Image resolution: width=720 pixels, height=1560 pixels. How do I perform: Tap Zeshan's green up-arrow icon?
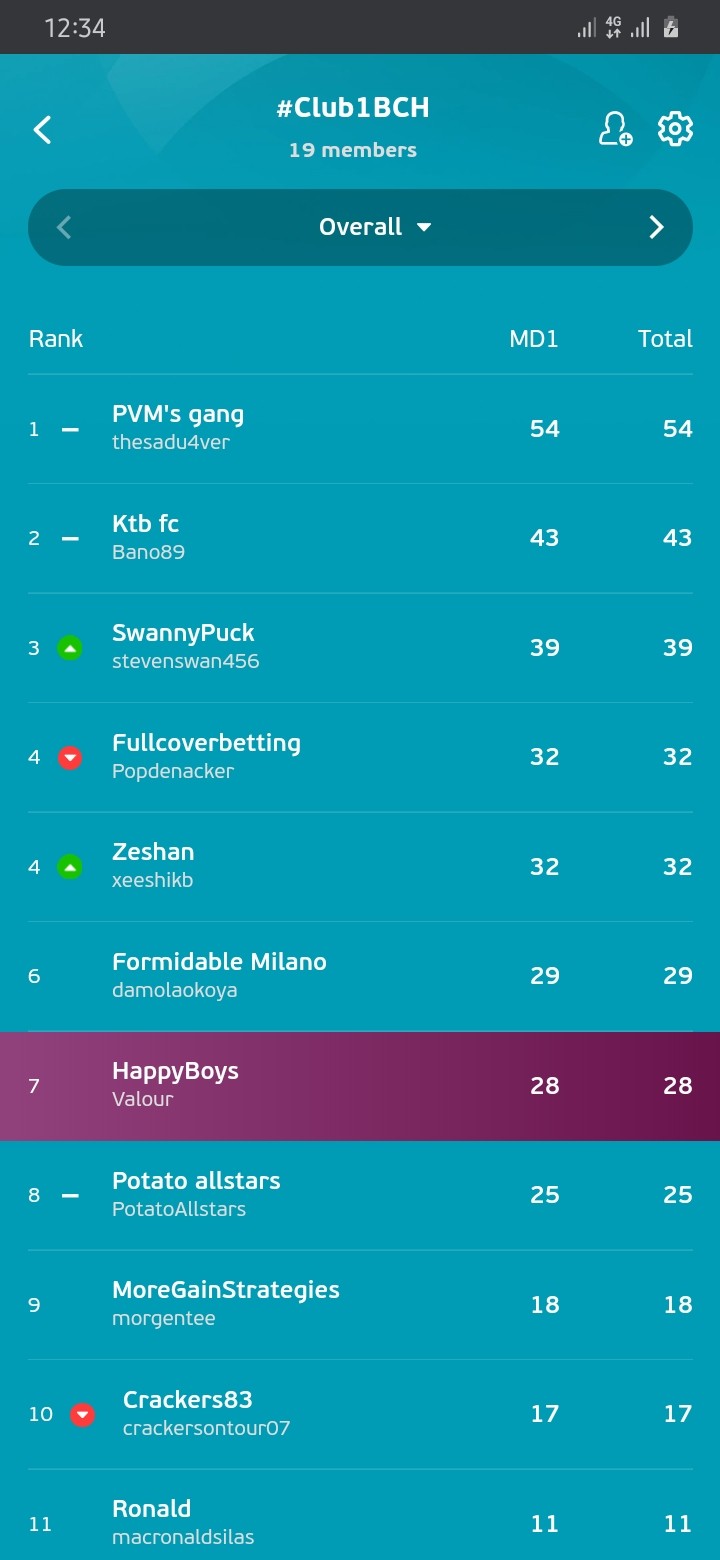pyautogui.click(x=69, y=867)
